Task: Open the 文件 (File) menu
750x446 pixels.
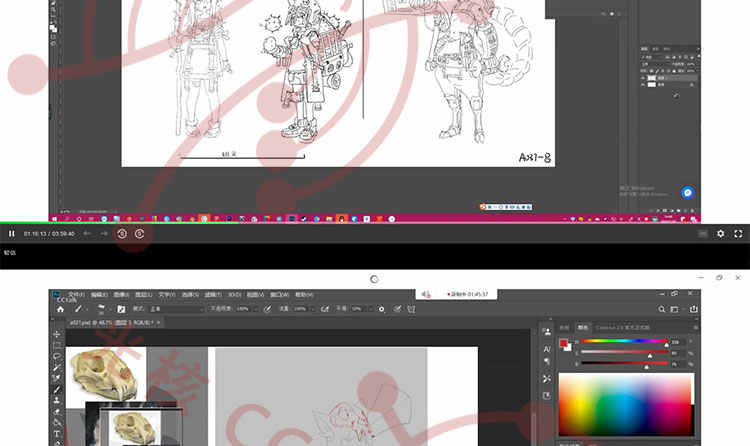Action: tap(76, 295)
